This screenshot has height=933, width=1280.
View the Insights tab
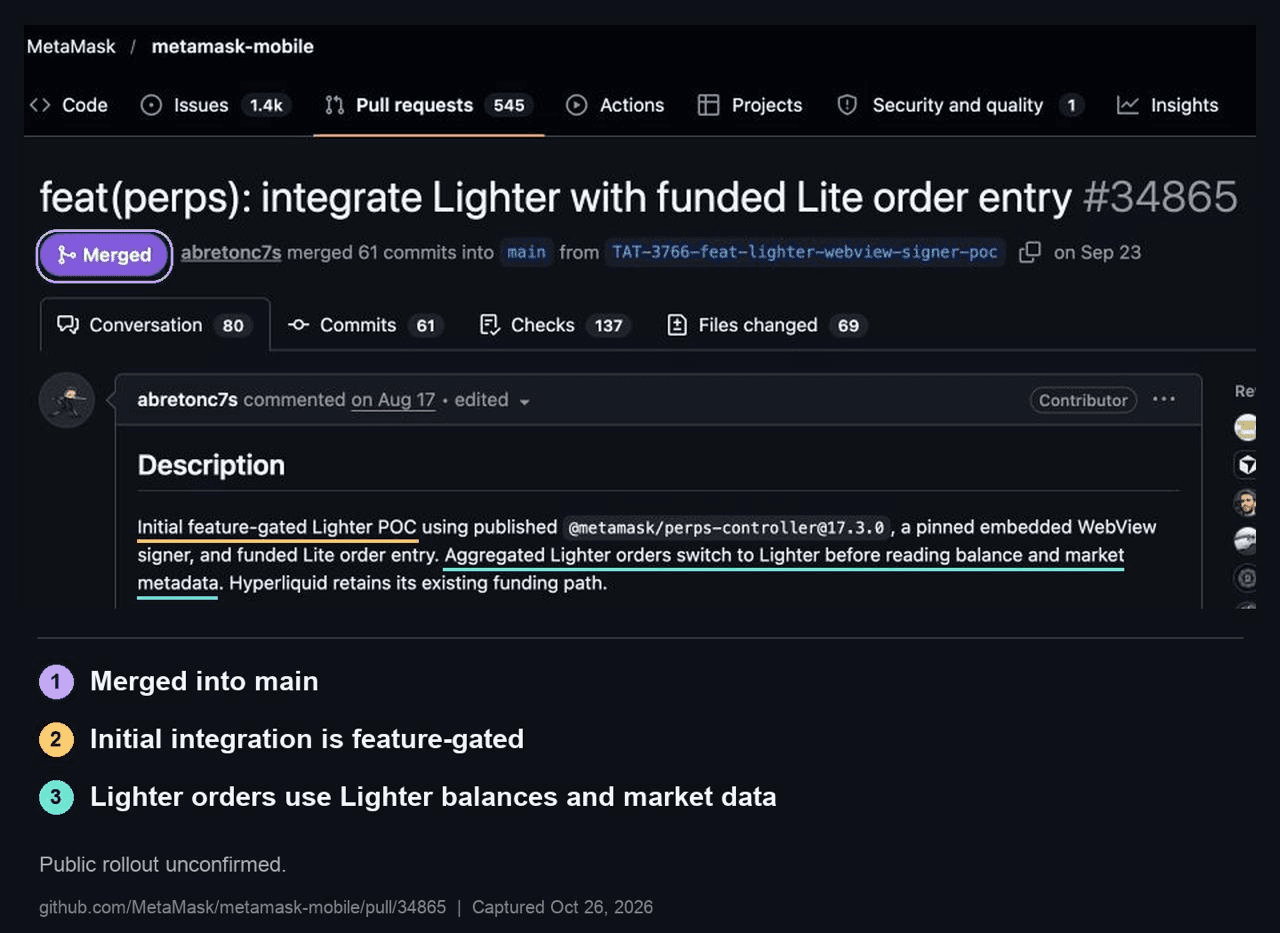point(1167,105)
